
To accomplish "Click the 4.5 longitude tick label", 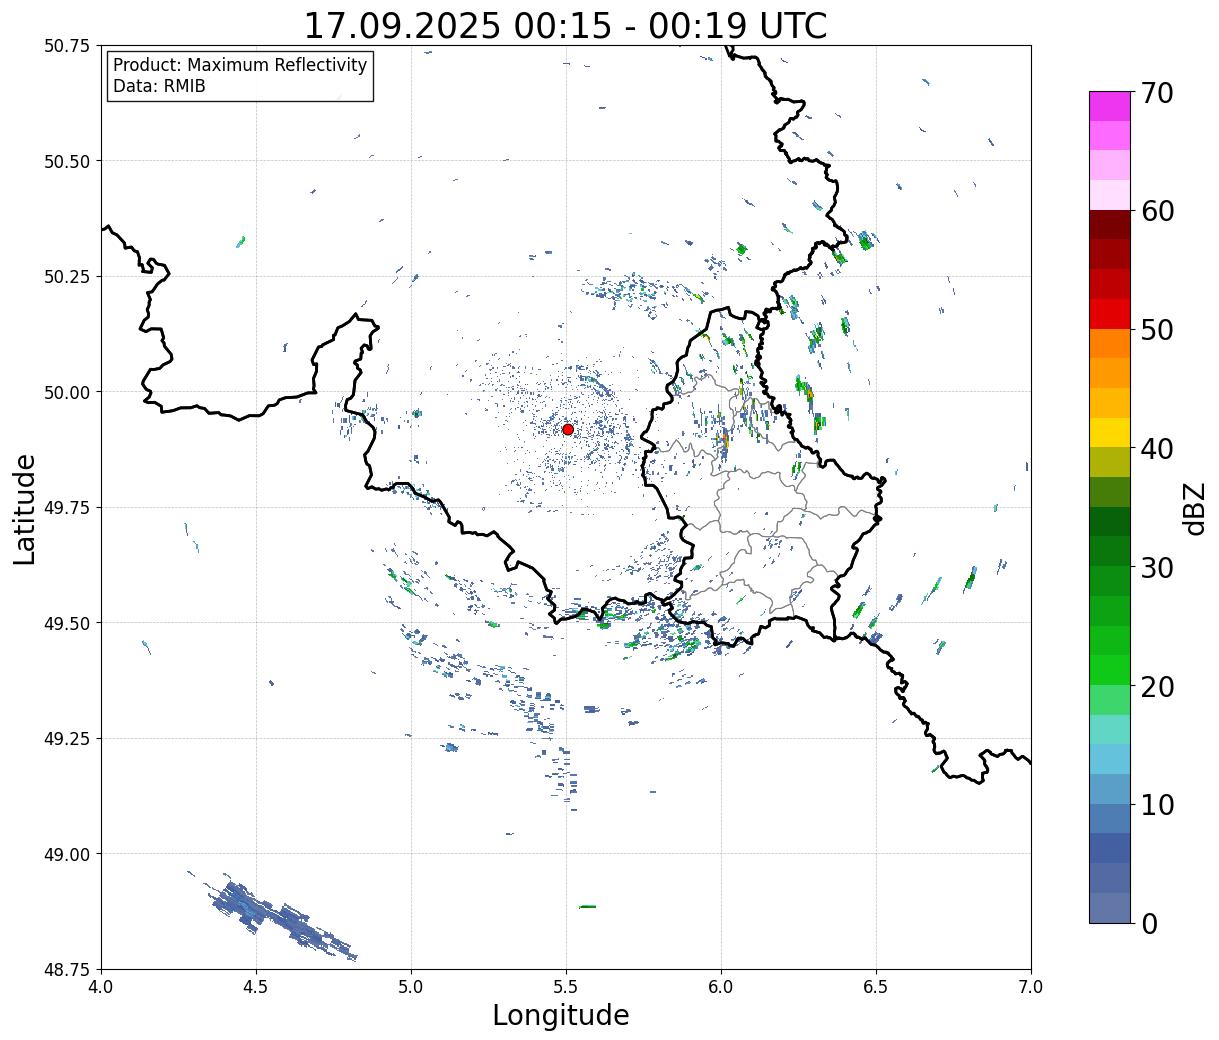I will click(256, 987).
